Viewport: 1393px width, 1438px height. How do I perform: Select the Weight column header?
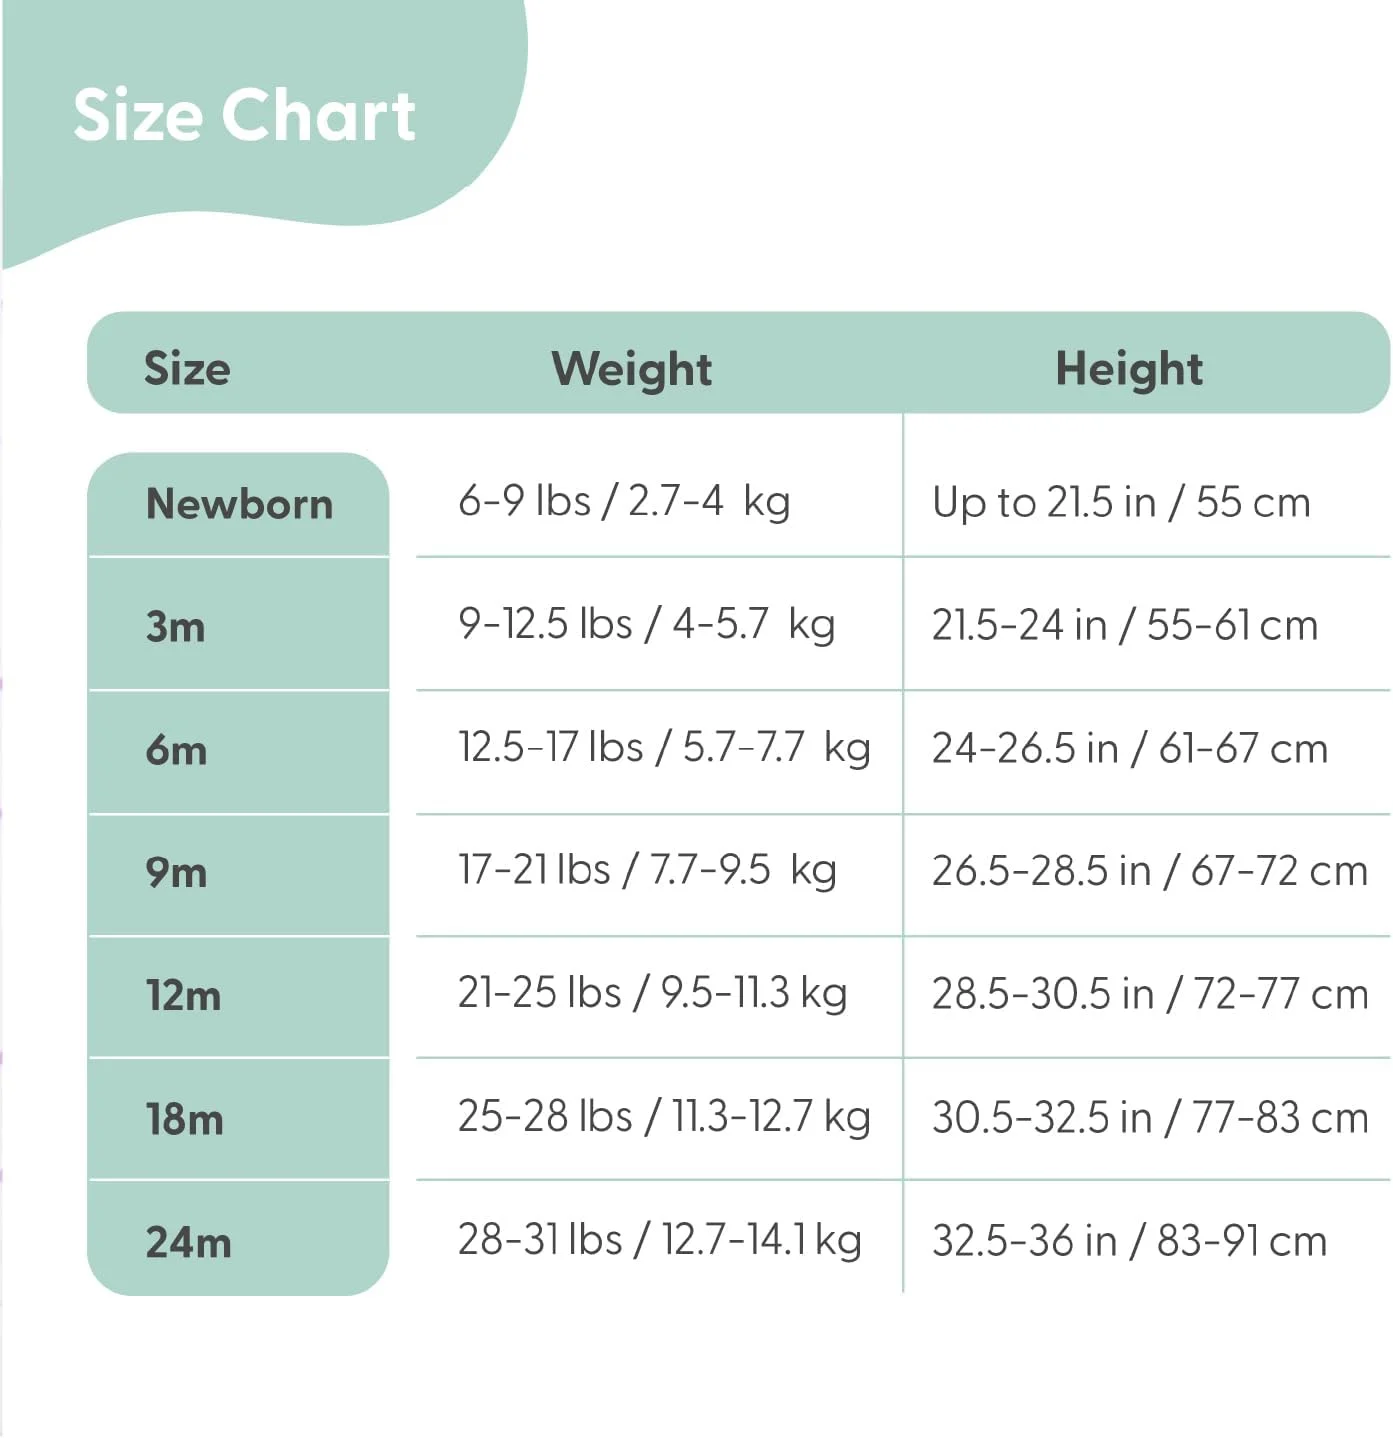point(632,368)
